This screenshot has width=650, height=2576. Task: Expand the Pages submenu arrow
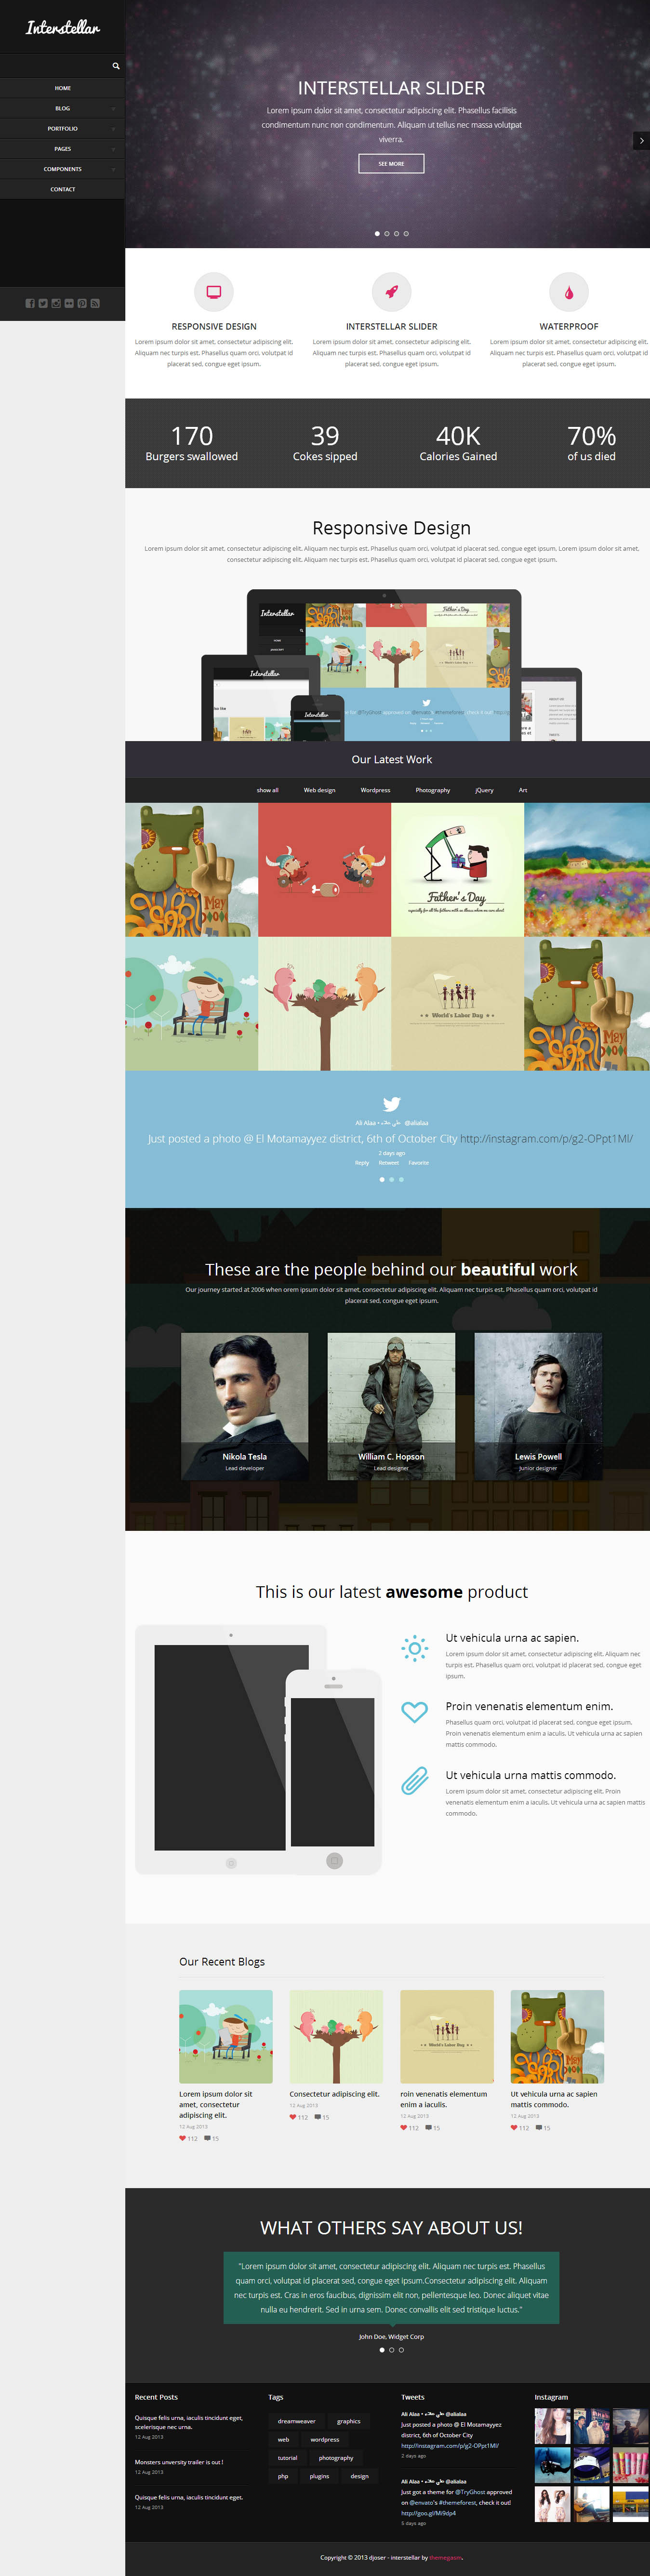coord(113,149)
